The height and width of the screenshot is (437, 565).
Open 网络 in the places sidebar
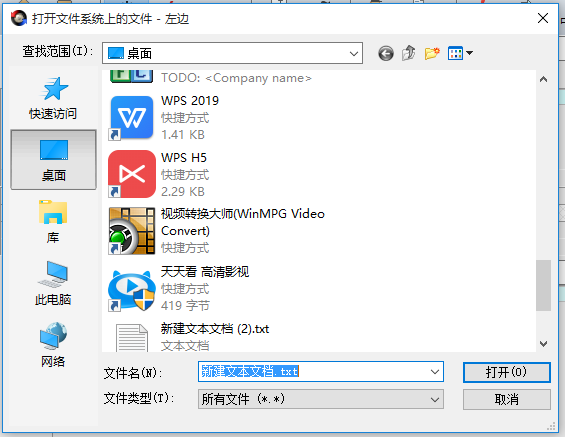(53, 345)
